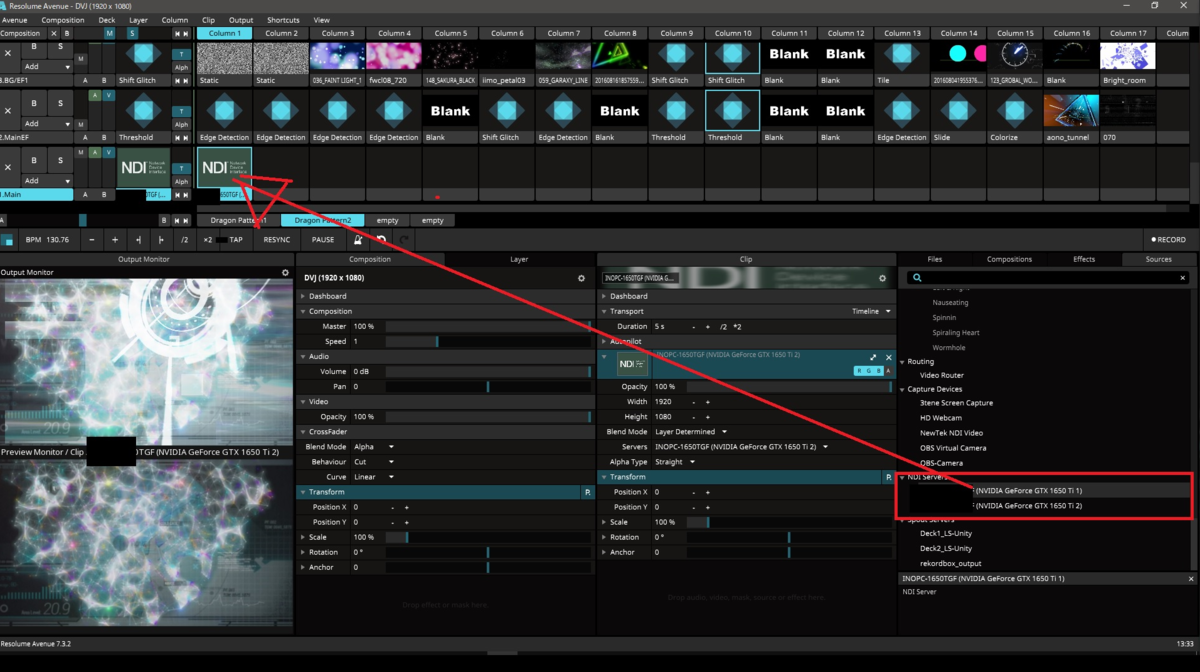This screenshot has height=672, width=1200.
Task: Open composition DVJ settings gear
Action: click(x=581, y=278)
